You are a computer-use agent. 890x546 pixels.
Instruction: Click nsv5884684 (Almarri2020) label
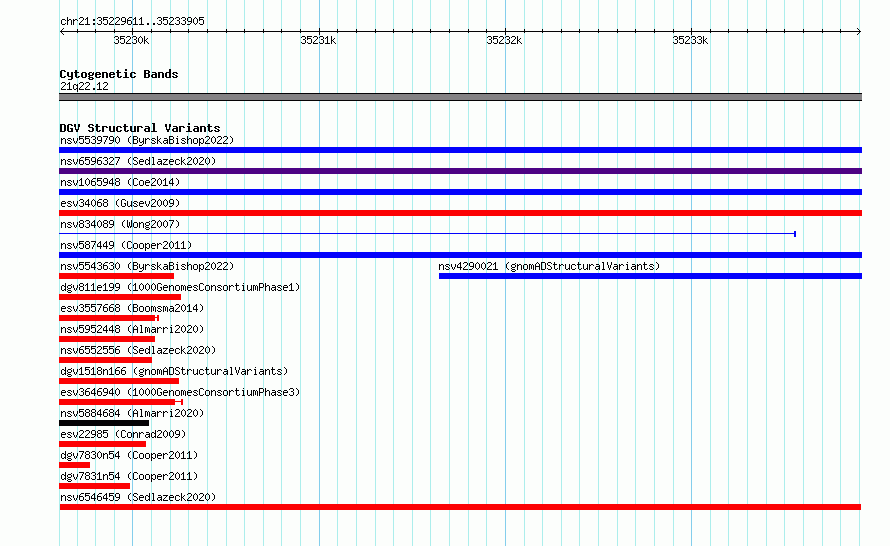(x=132, y=413)
